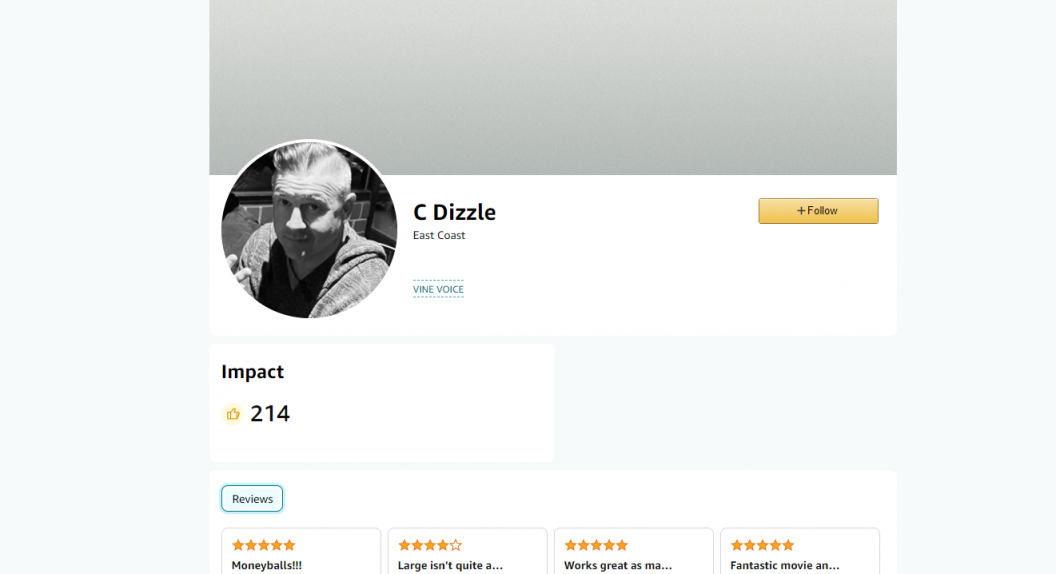Click the East Coast location text
Image resolution: width=1056 pixels, height=574 pixels.
tap(439, 235)
